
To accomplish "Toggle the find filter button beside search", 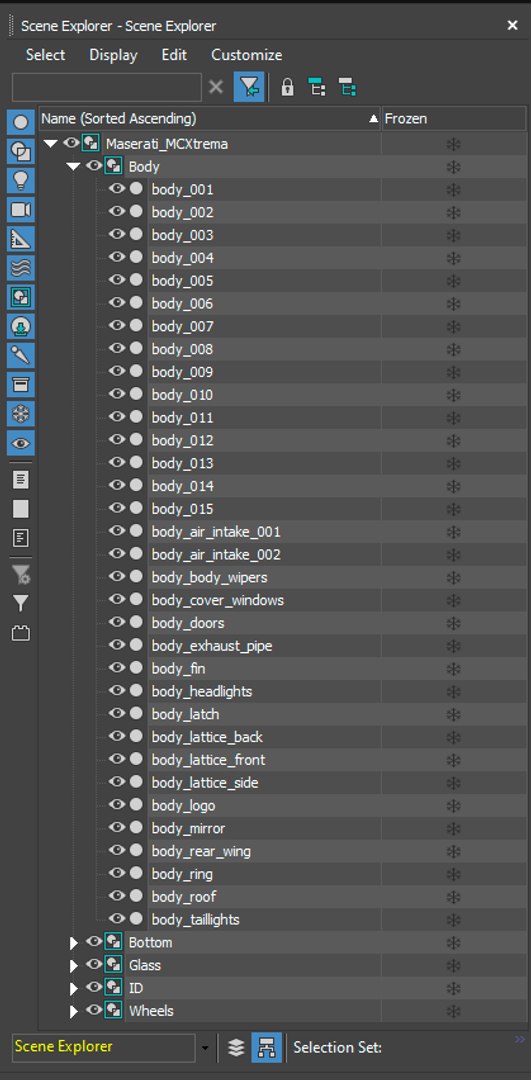I will (x=249, y=87).
